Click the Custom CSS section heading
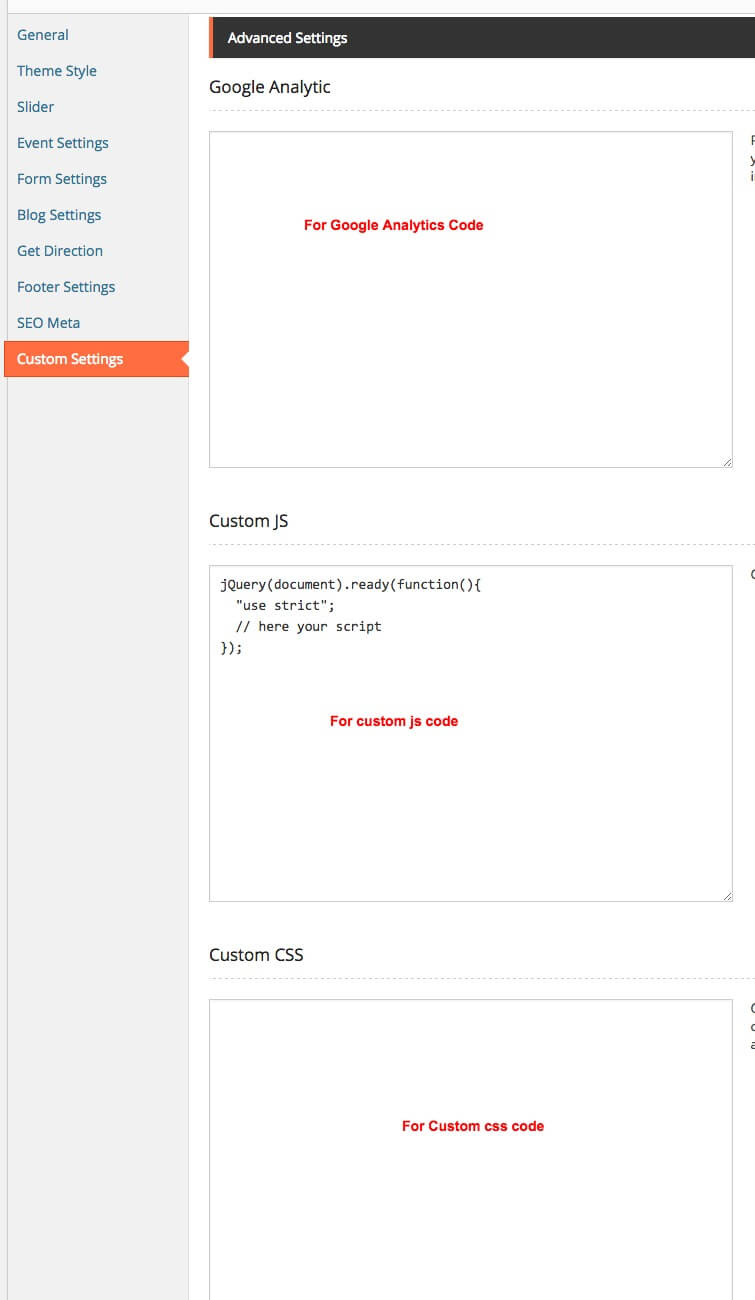 click(x=256, y=955)
